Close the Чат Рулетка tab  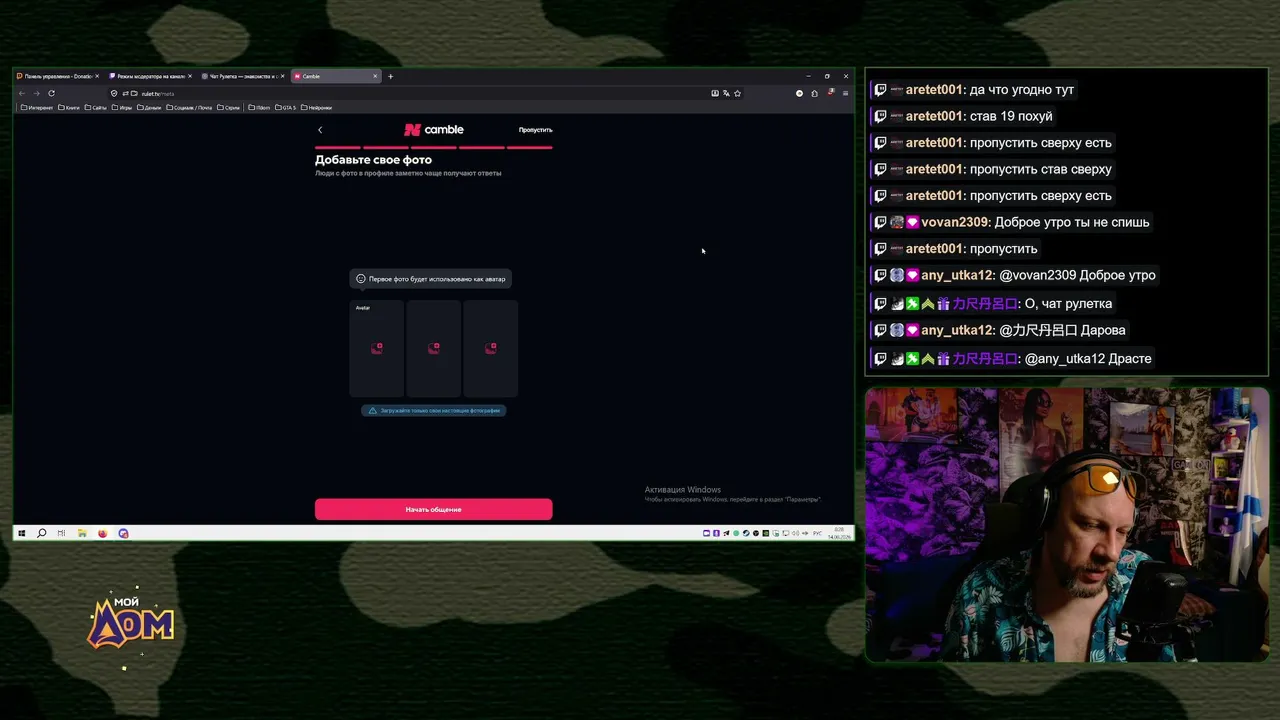point(282,76)
